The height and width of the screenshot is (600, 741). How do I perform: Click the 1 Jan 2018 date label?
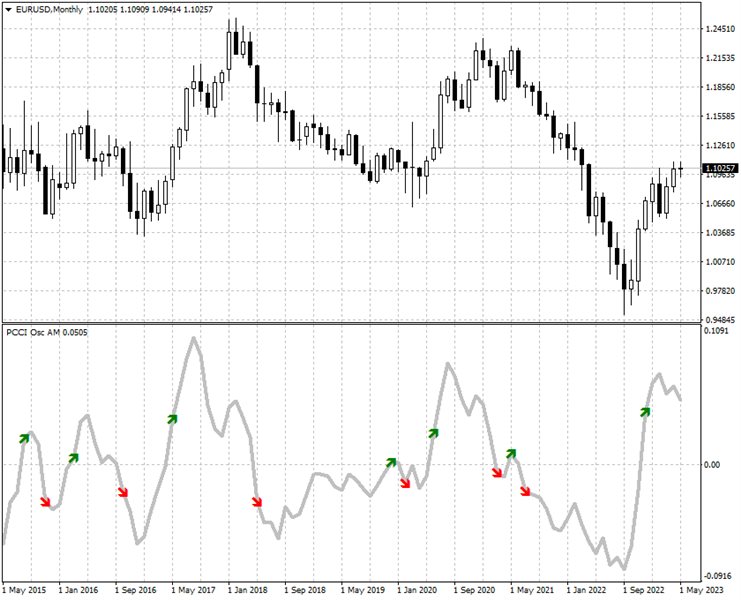click(248, 590)
